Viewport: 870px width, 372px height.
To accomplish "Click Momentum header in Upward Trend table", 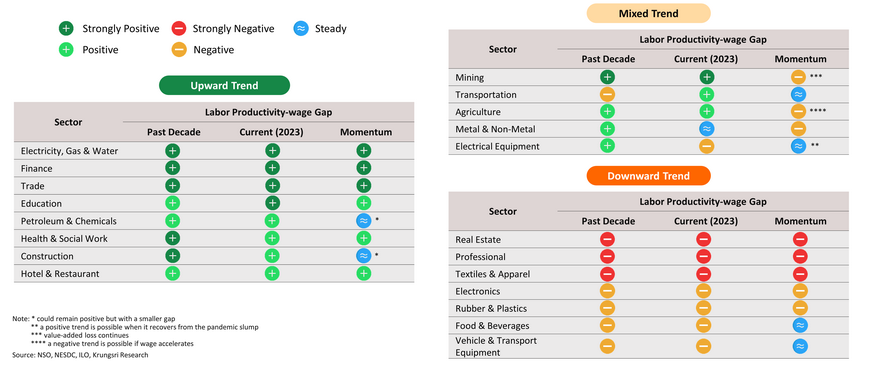I will (x=366, y=132).
